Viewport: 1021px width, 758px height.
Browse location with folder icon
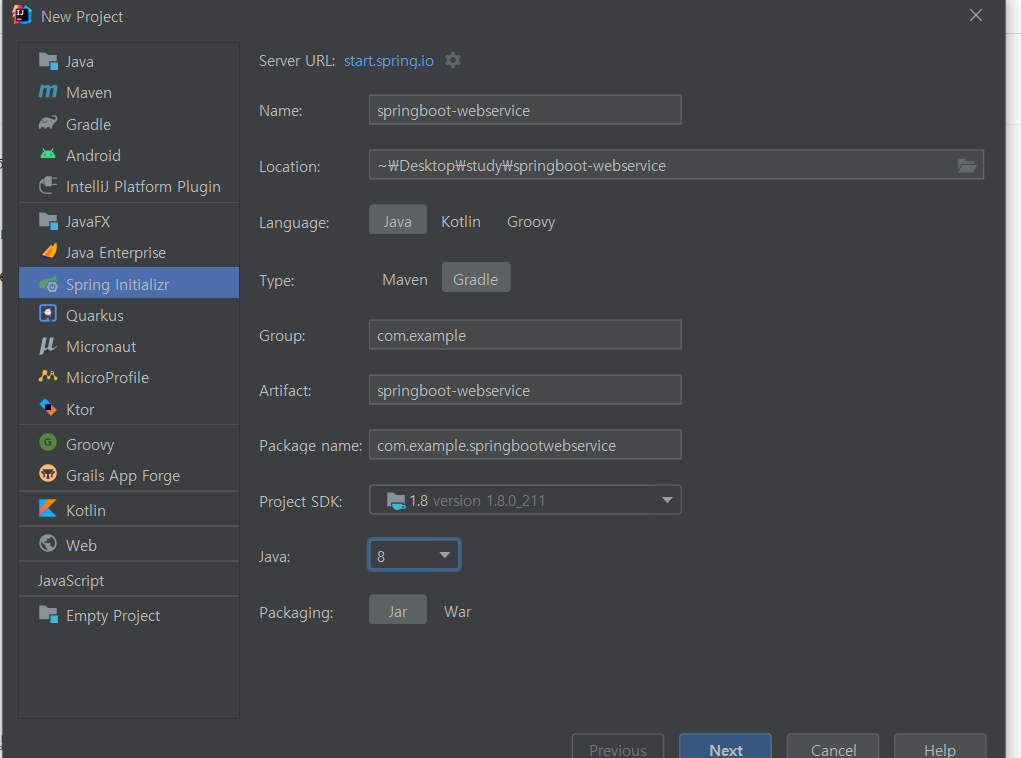tap(967, 165)
